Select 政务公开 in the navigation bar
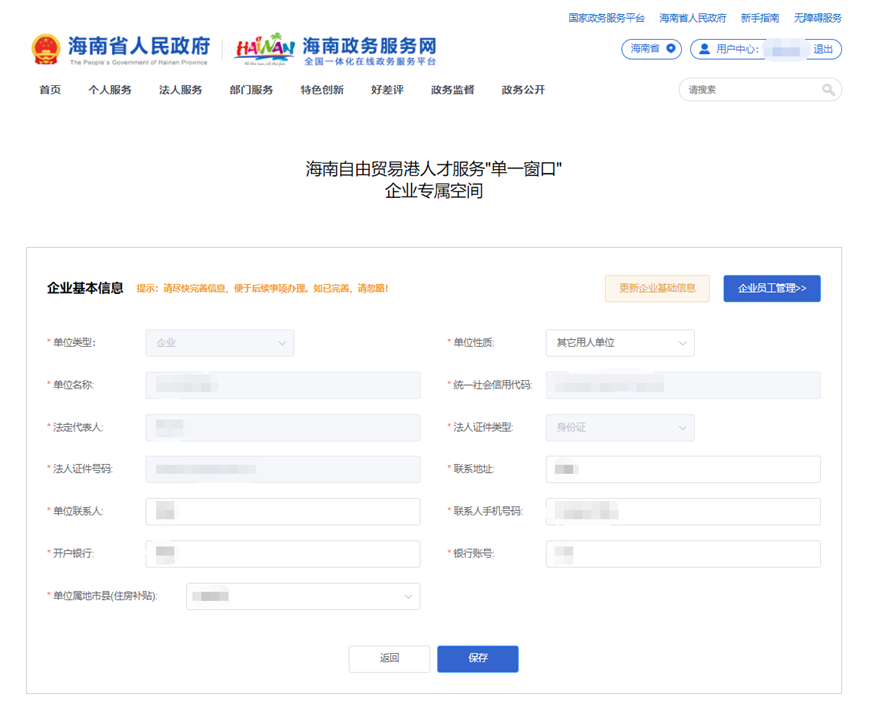This screenshot has height=705, width=869. click(523, 90)
